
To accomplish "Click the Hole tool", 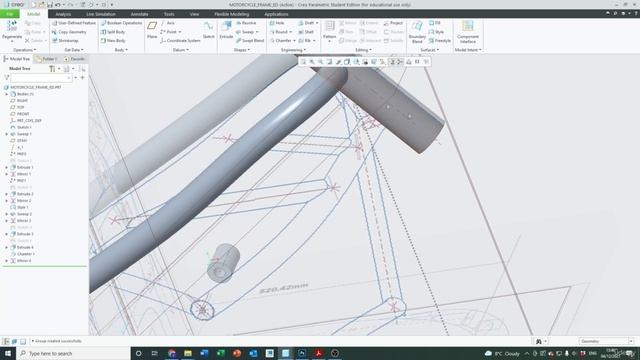I will pyautogui.click(x=277, y=23).
